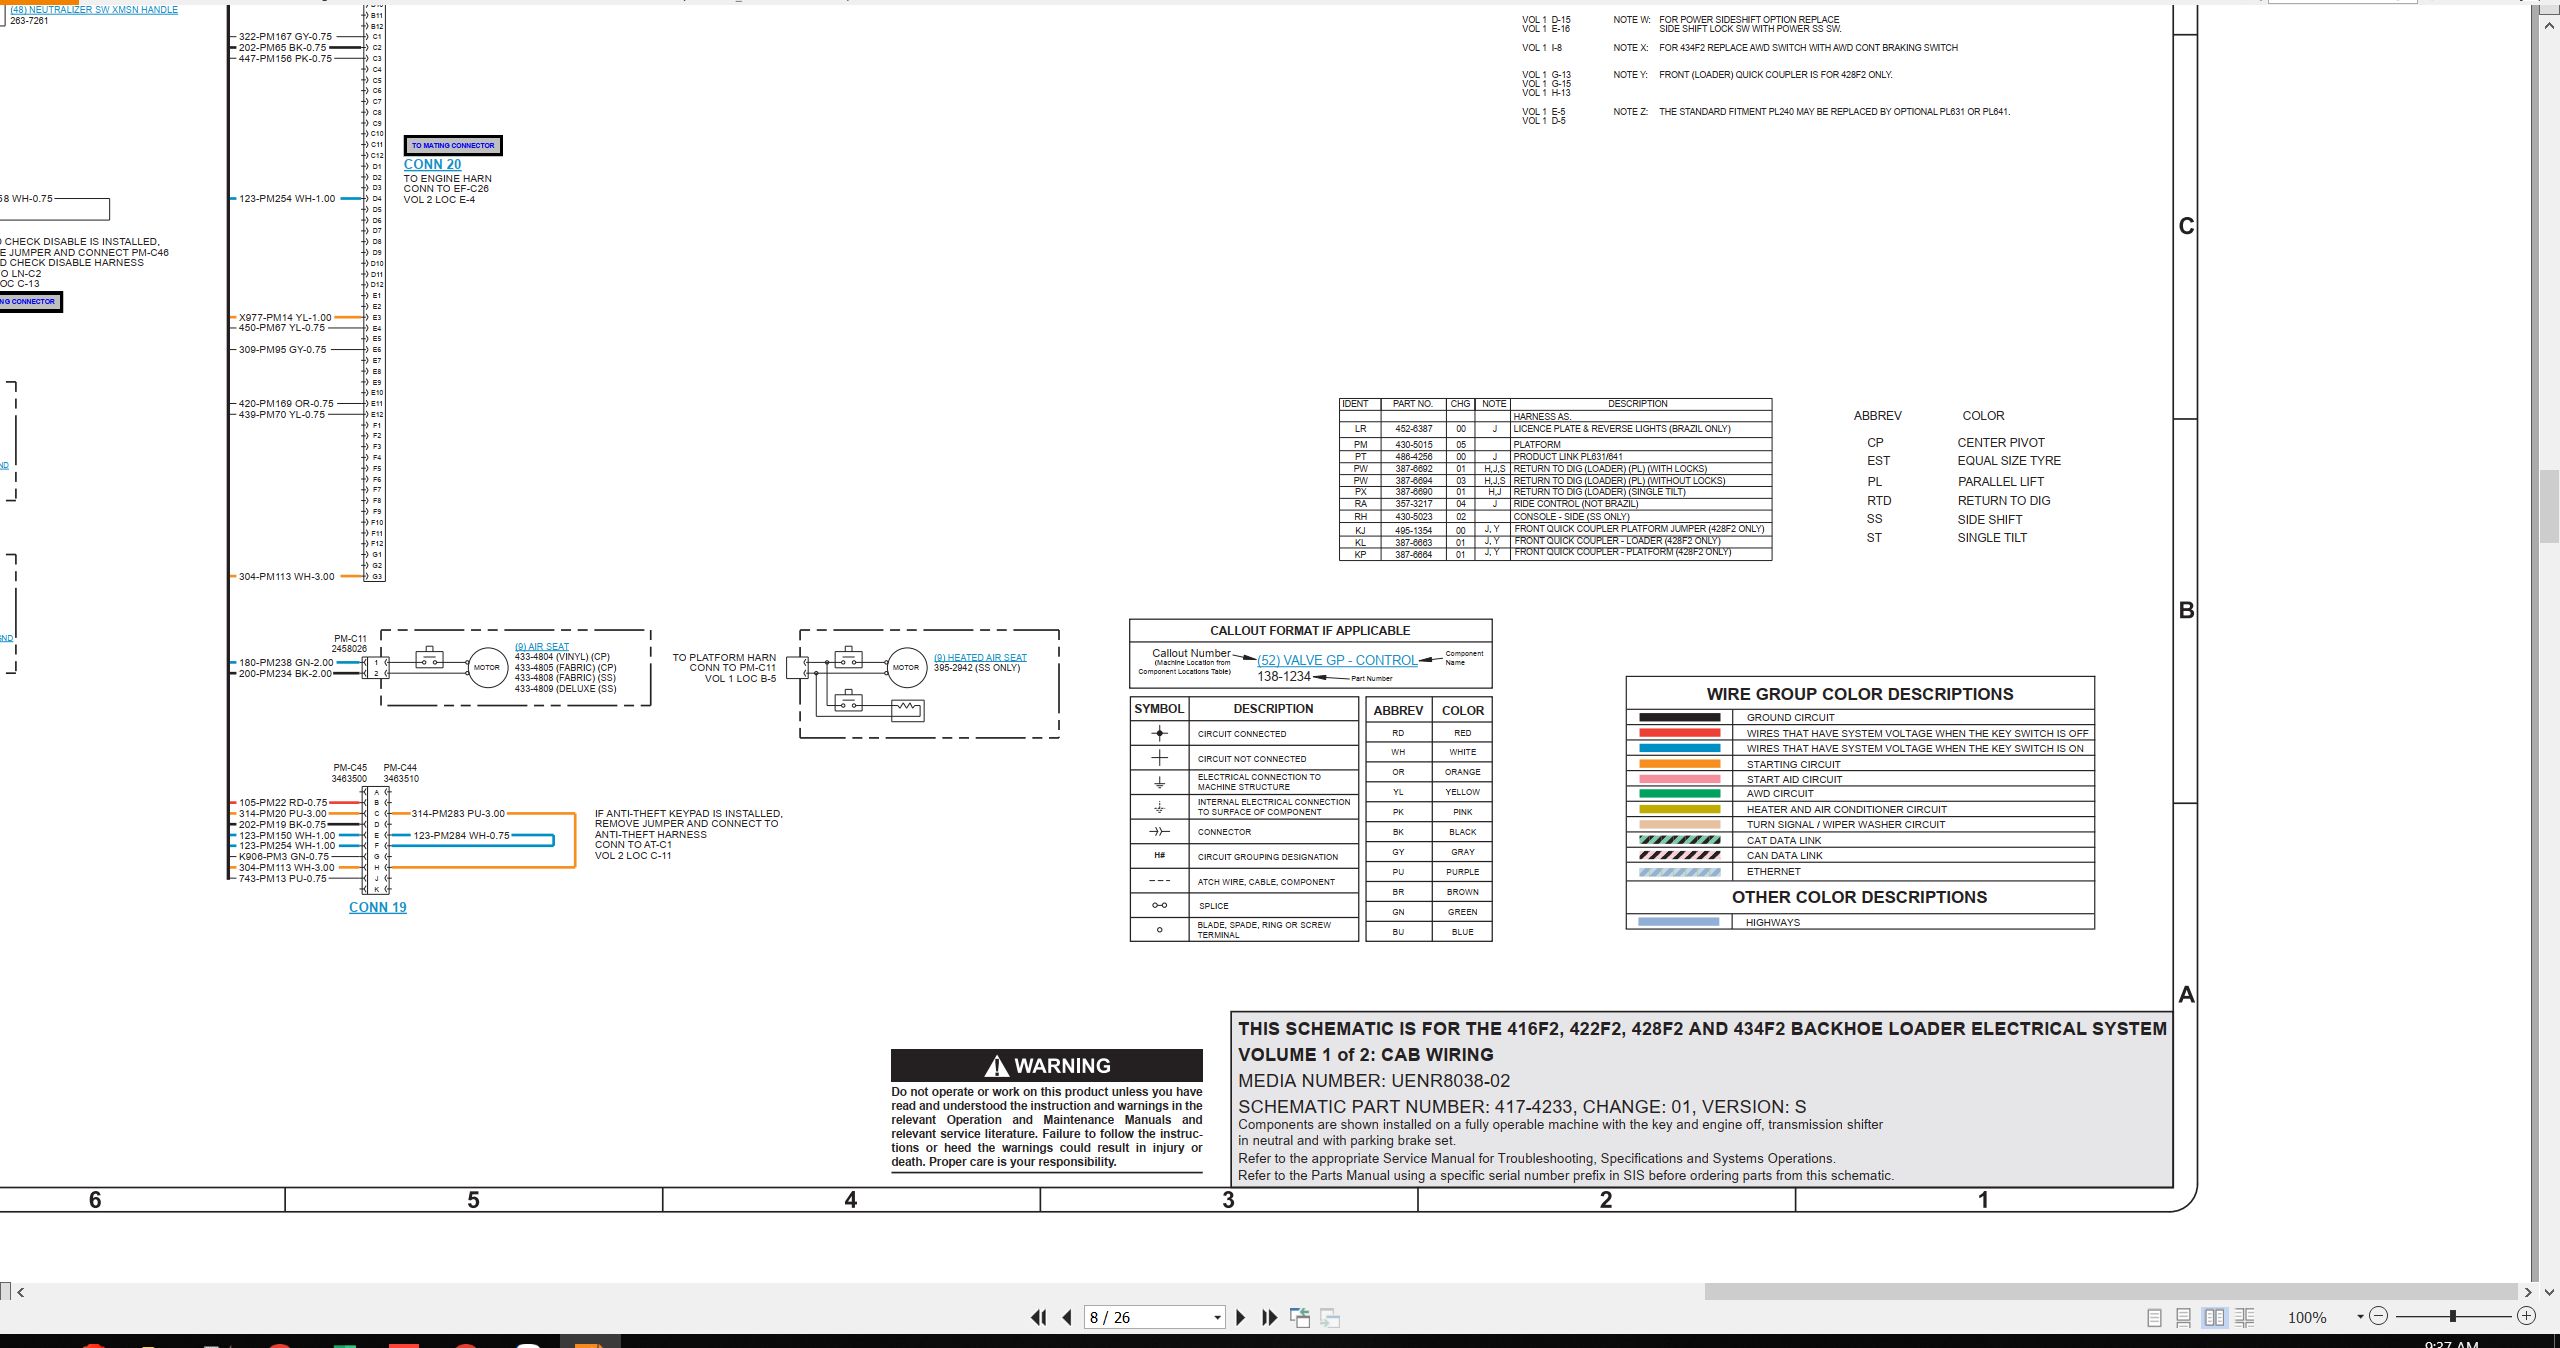Open the CONN 20 link
Screen dimensions: 2560x1348
click(432, 164)
